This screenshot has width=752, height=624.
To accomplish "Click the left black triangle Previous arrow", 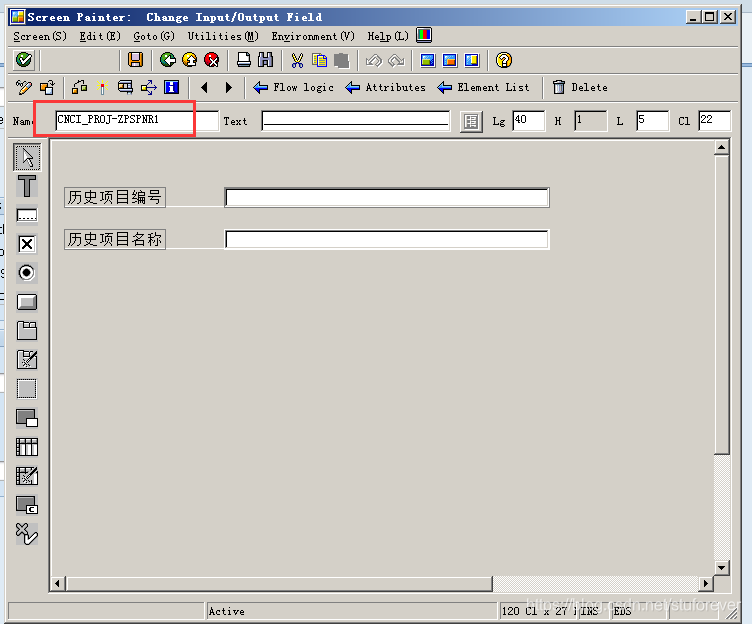I will point(204,87).
